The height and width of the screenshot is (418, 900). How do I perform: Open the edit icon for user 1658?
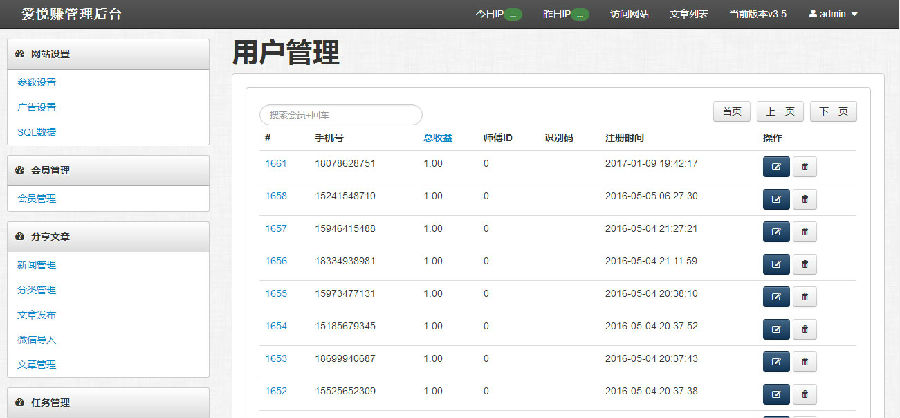776,199
